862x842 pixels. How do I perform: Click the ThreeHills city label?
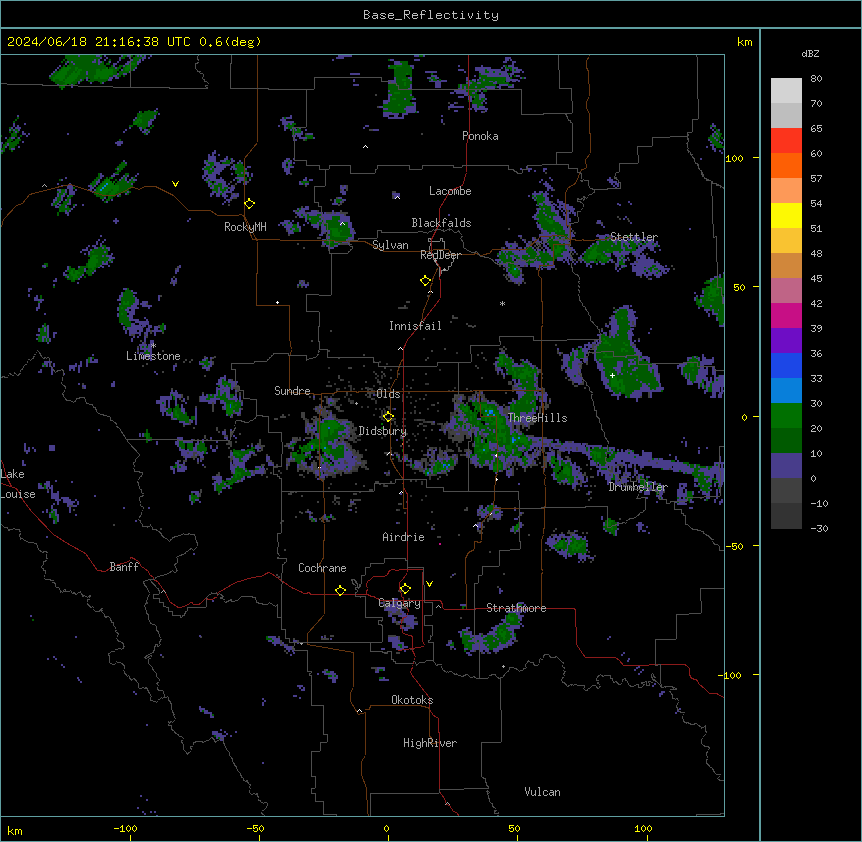pyautogui.click(x=537, y=418)
